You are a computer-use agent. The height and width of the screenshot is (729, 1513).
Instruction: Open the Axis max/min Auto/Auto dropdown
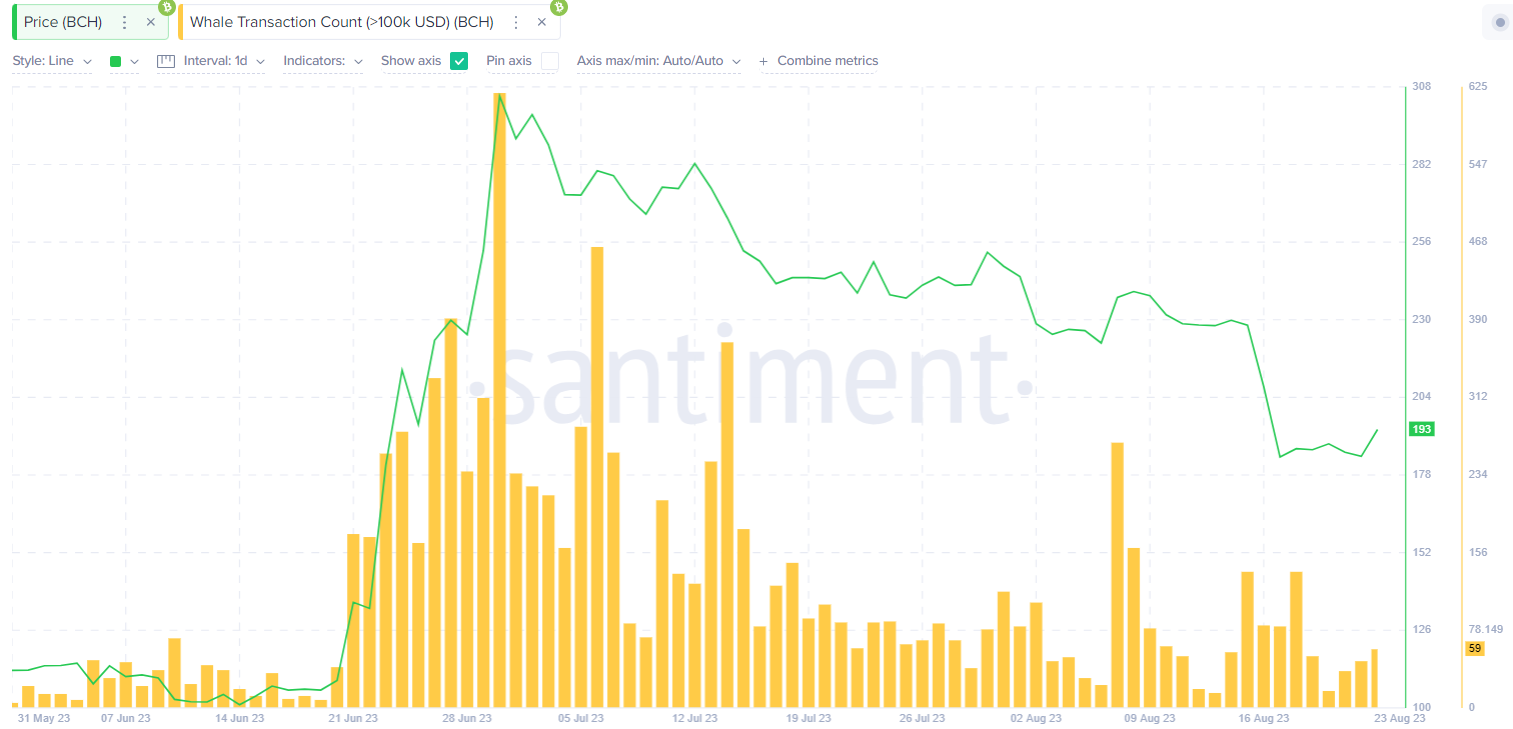click(658, 61)
